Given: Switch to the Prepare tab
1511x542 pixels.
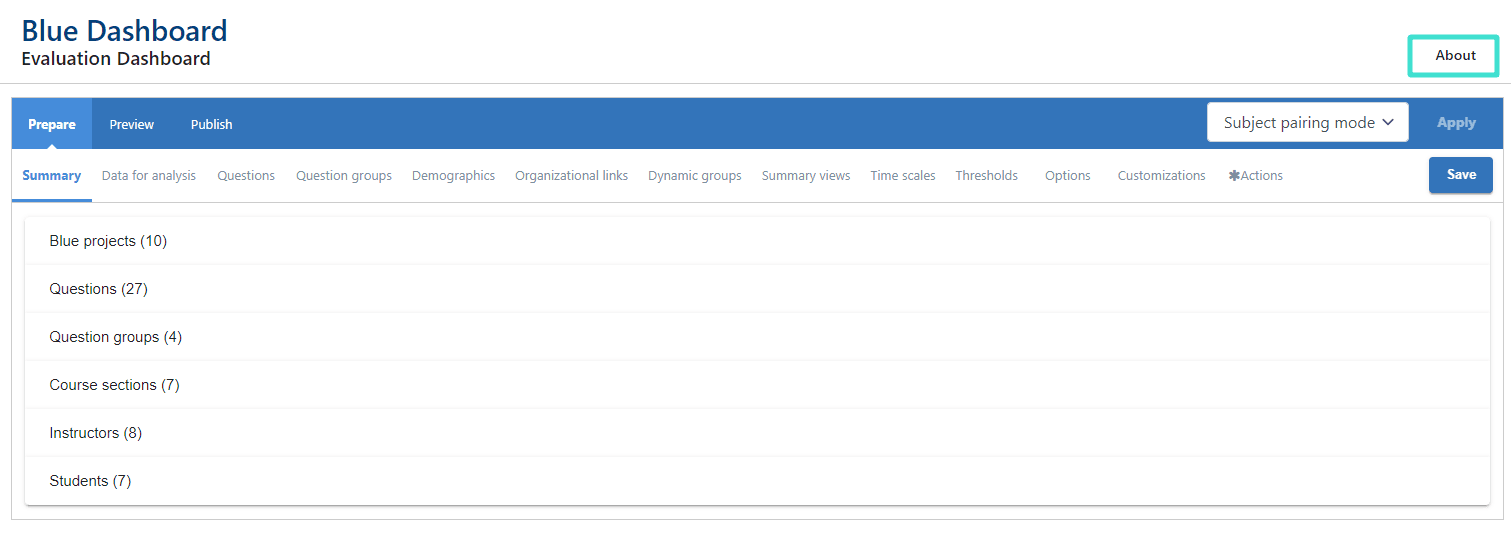Looking at the screenshot, I should (52, 124).
